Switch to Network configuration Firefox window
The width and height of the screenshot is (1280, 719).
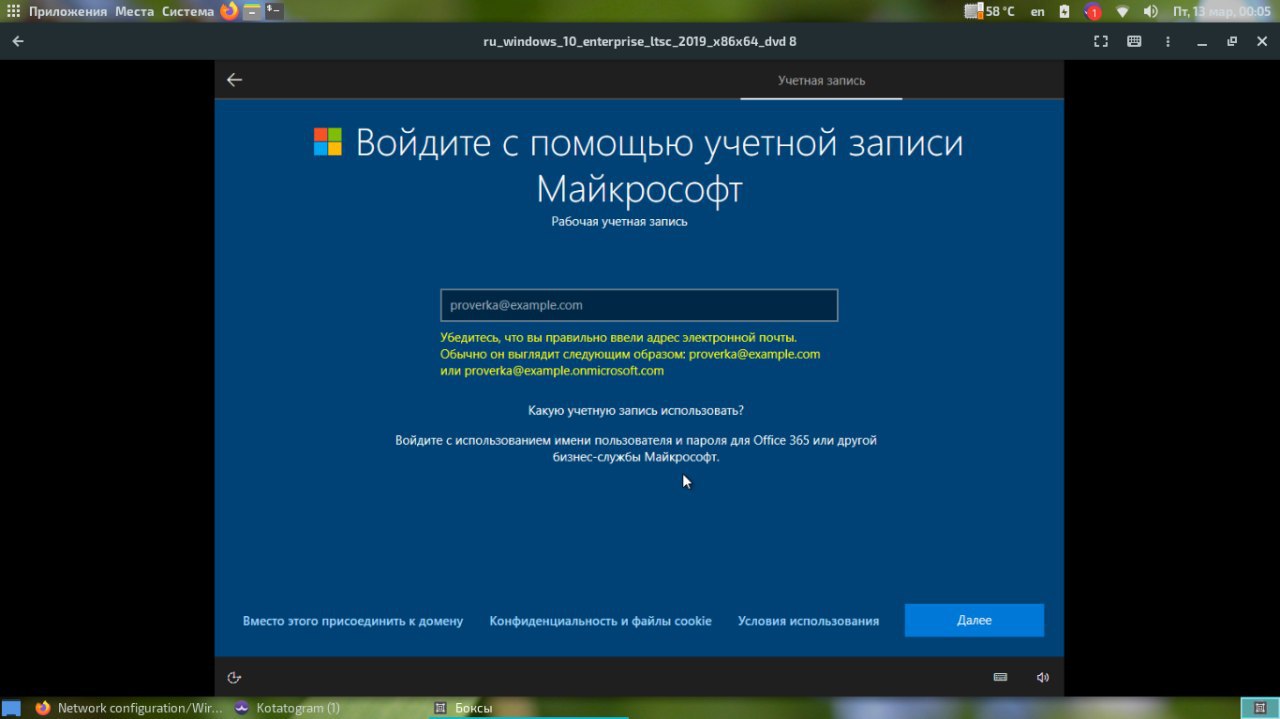pyautogui.click(x=128, y=708)
